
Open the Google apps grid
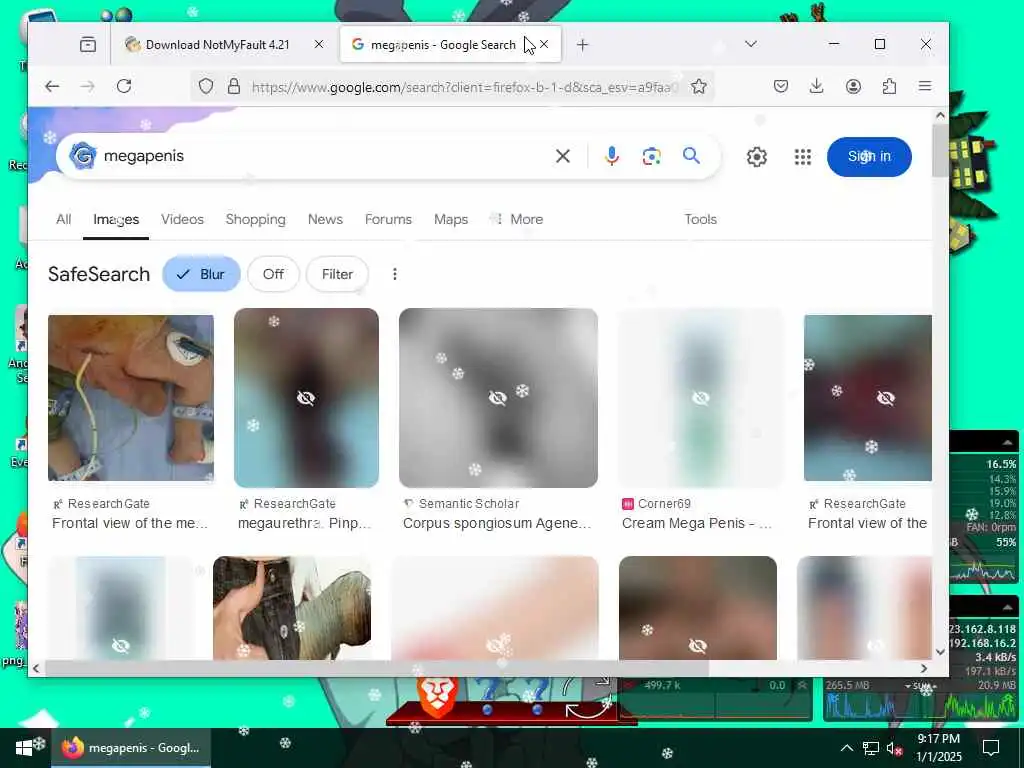tap(803, 157)
